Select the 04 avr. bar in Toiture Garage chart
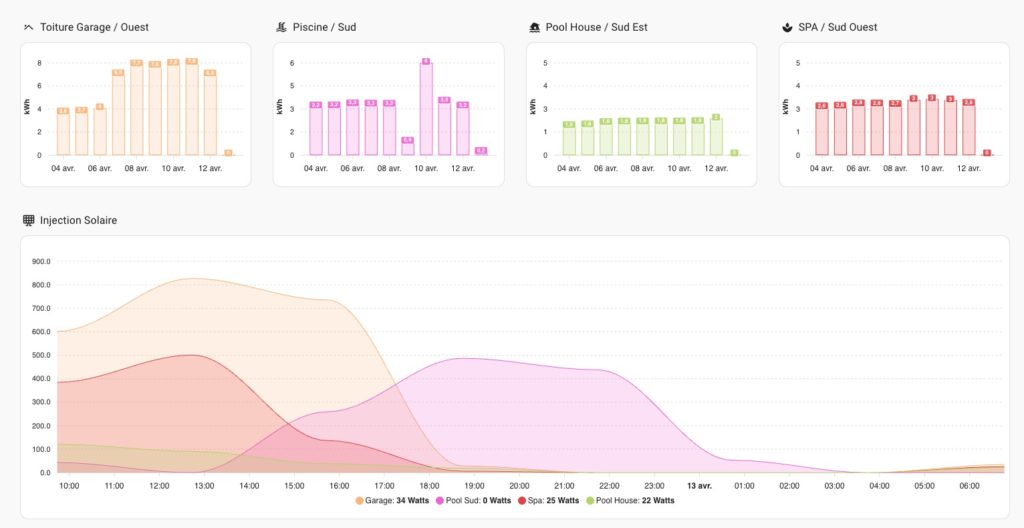1024x528 pixels. point(63,134)
